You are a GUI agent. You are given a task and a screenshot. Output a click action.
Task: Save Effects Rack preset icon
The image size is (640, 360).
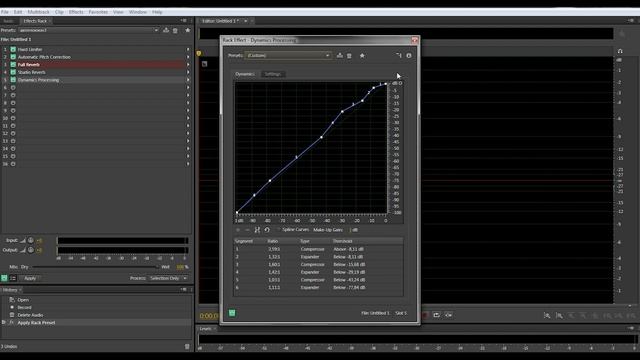166,30
